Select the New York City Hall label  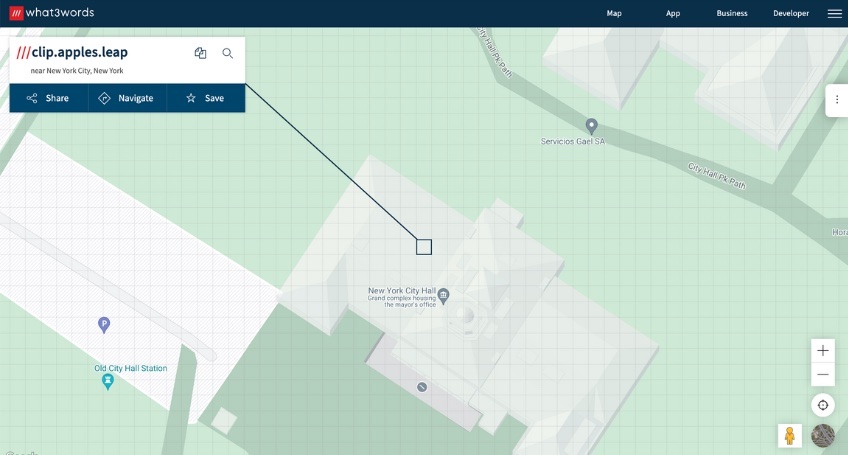pyautogui.click(x=402, y=291)
